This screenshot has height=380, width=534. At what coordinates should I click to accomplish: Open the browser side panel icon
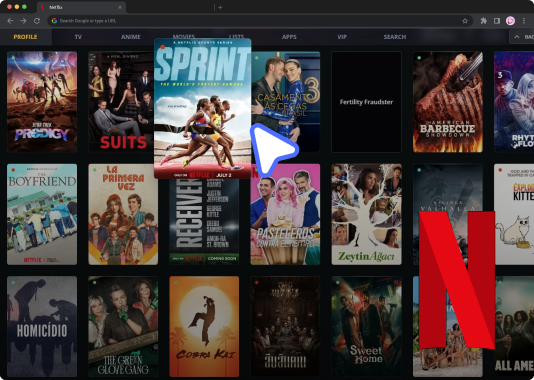(497, 21)
